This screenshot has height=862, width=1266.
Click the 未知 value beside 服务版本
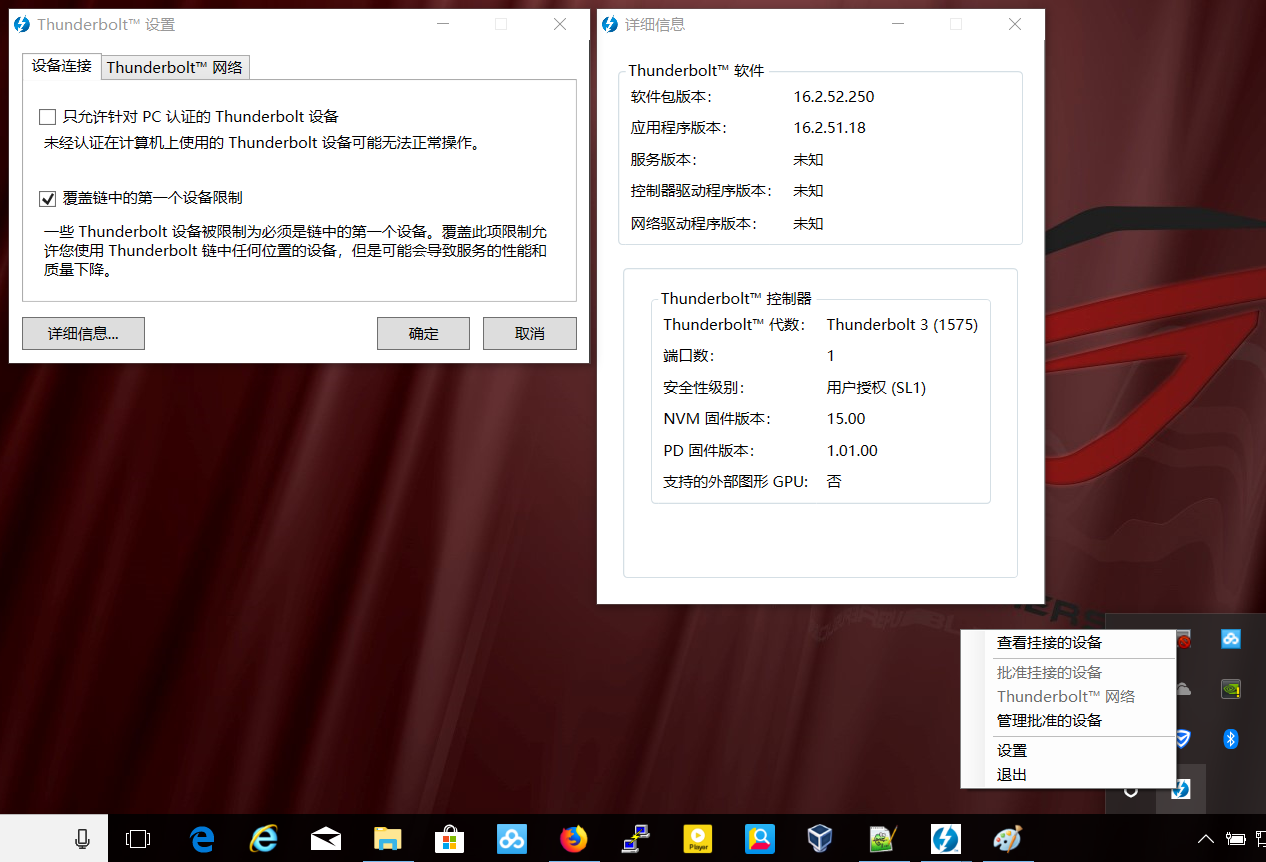click(808, 160)
